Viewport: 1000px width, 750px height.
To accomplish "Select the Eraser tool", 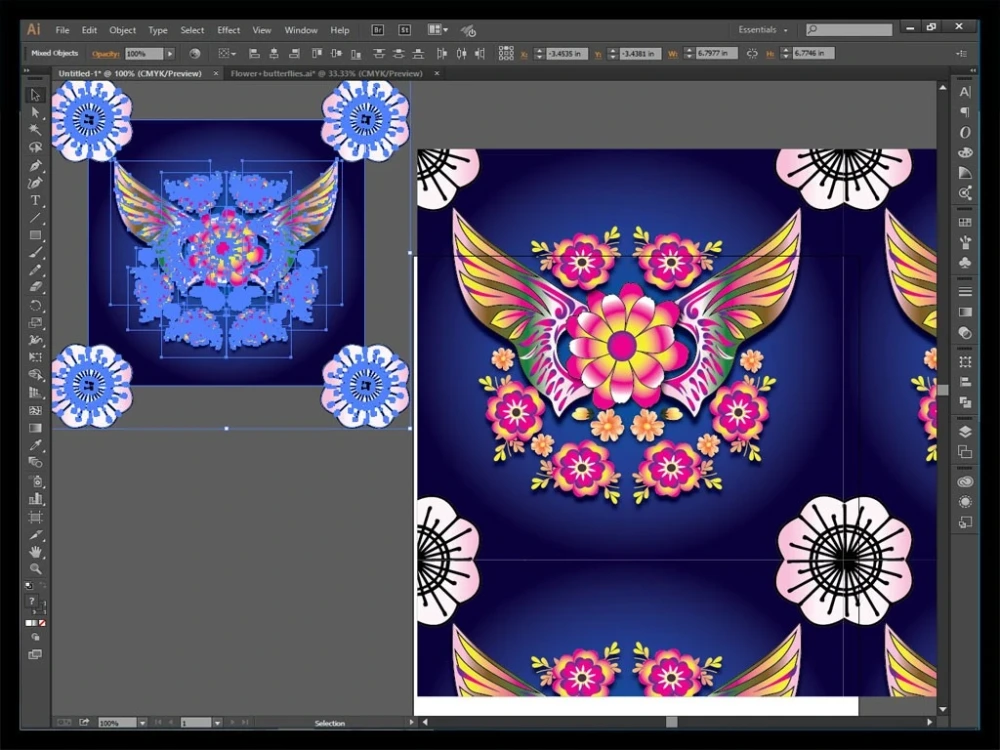I will (35, 287).
